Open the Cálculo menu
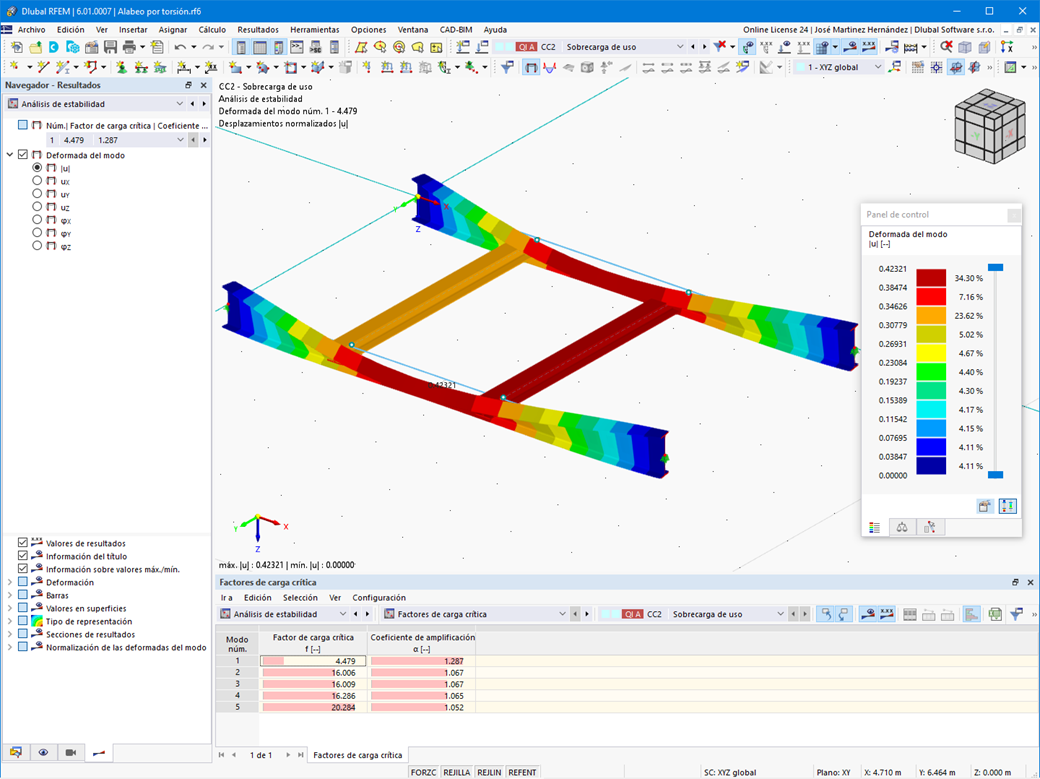The height and width of the screenshot is (779, 1040). tap(212, 29)
